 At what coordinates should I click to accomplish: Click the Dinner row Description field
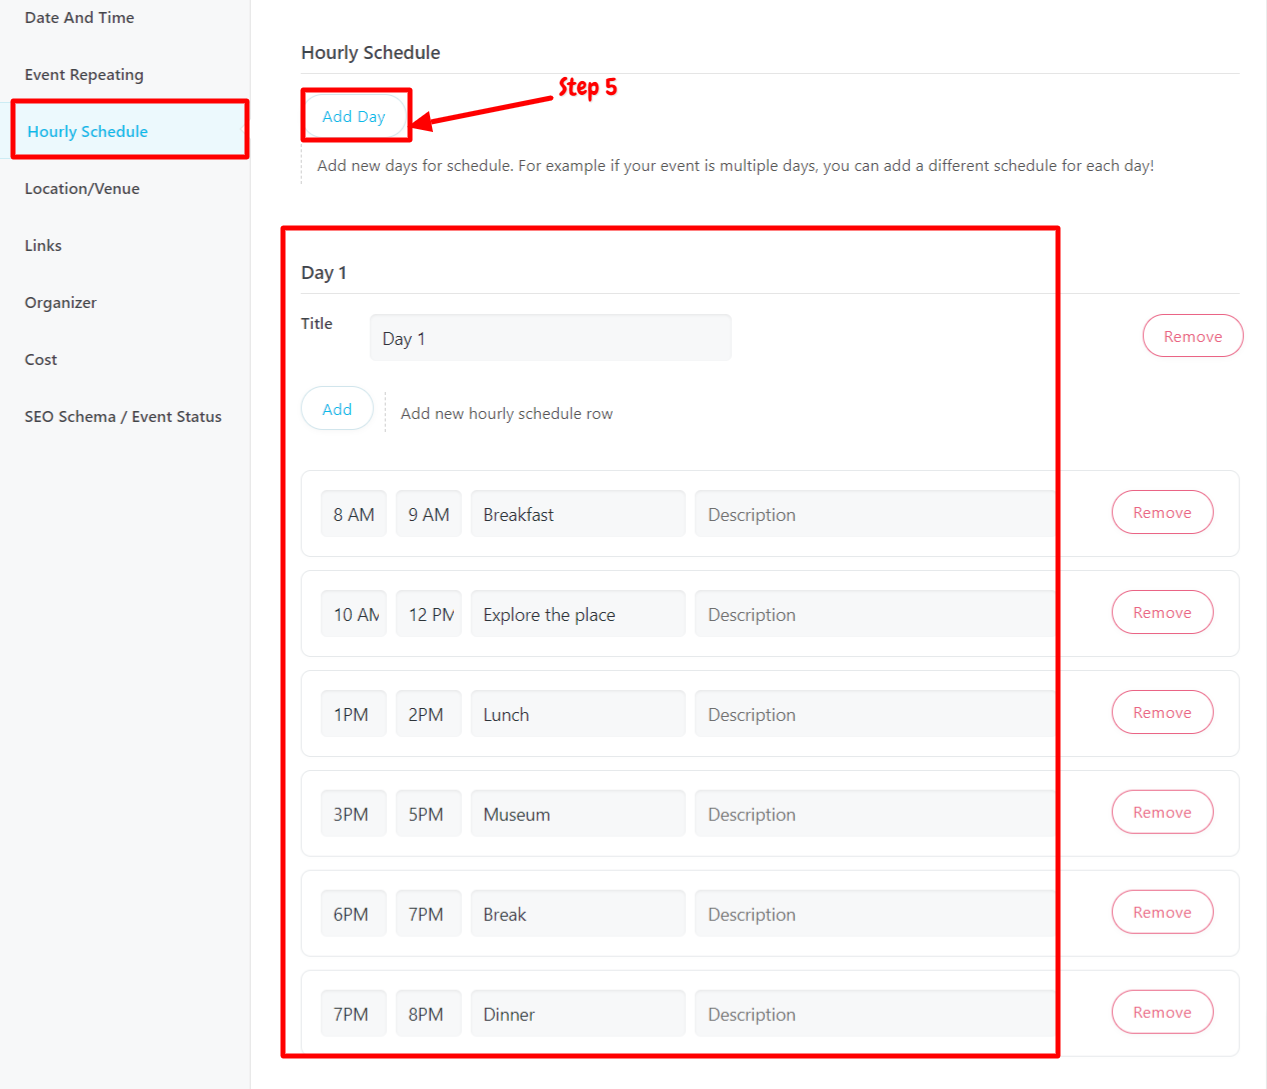(x=875, y=1014)
